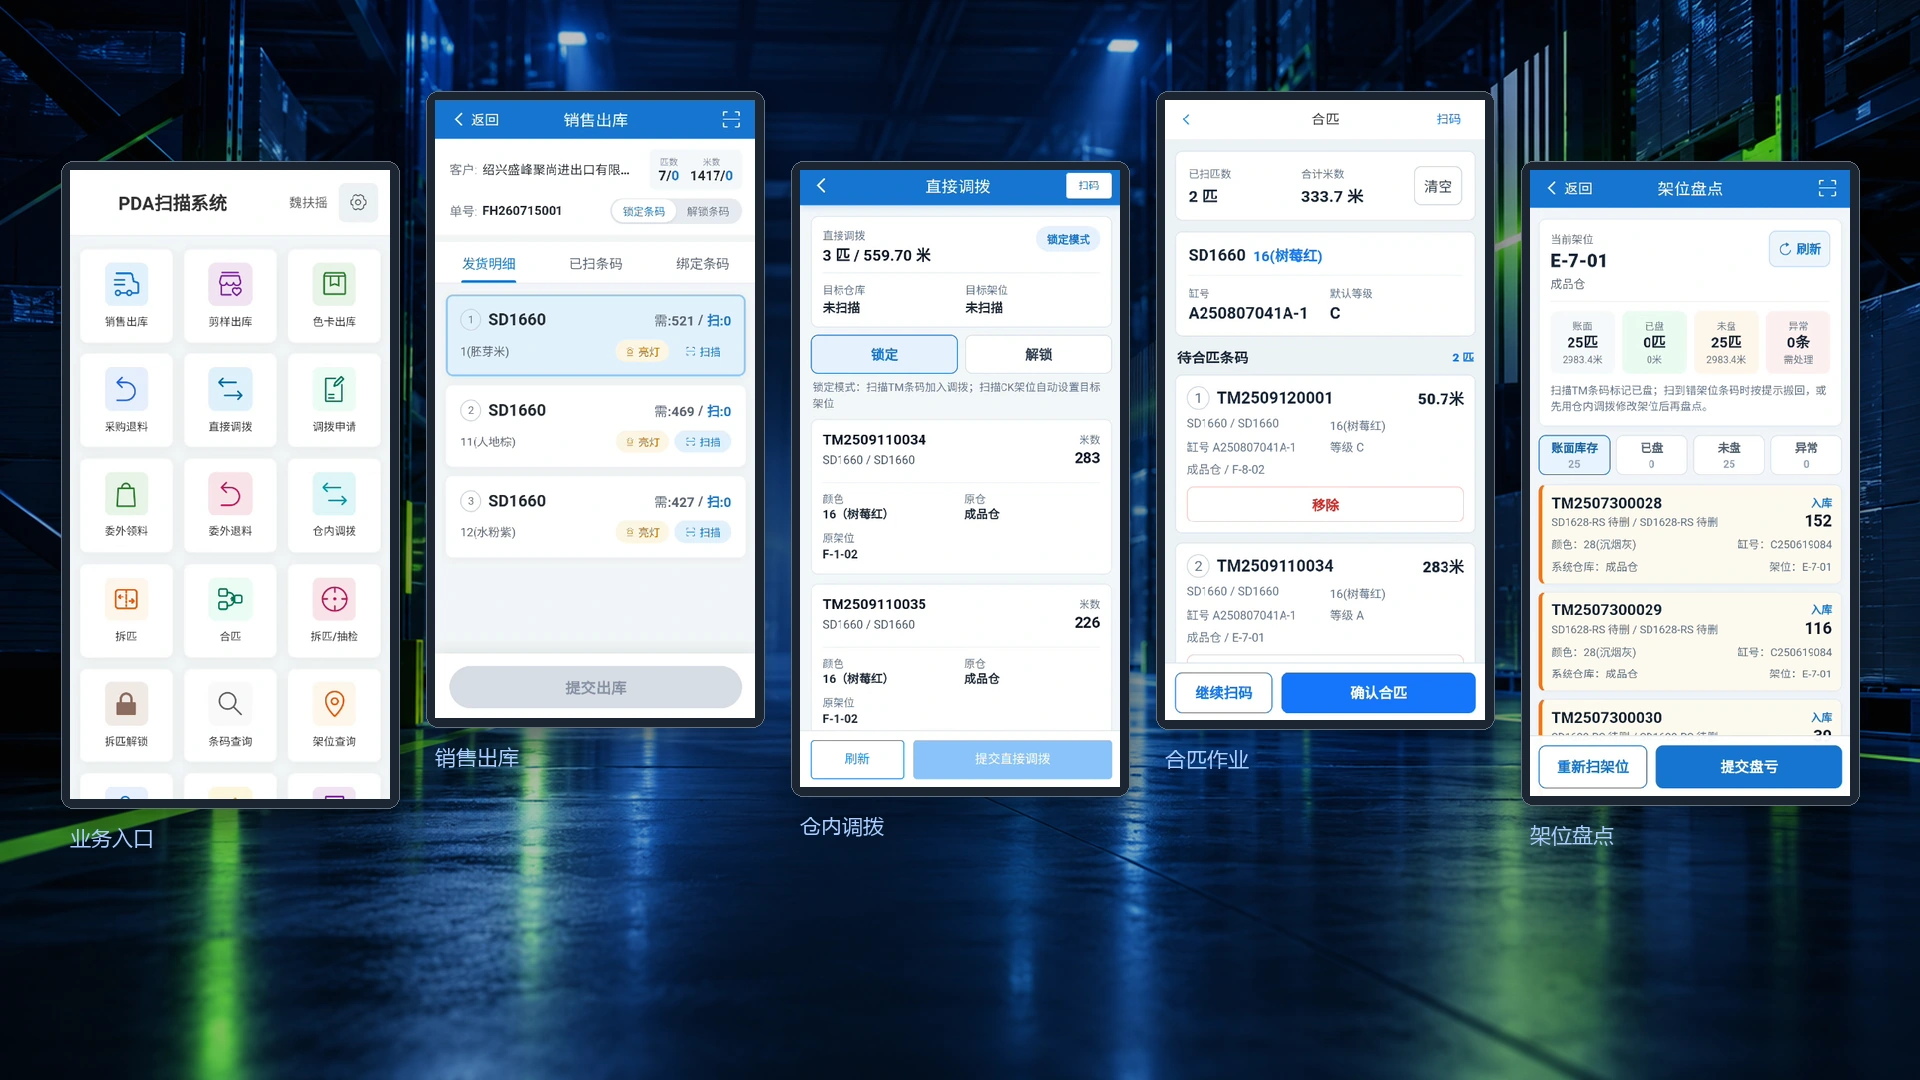Image resolution: width=1920 pixels, height=1080 pixels.
Task: Switch to 已扫条码 tab
Action: point(596,264)
